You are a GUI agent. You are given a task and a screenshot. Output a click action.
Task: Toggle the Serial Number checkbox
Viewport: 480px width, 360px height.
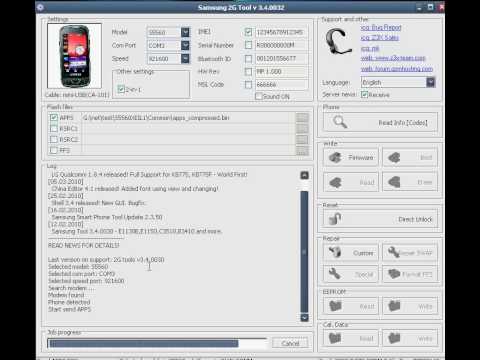[248, 45]
